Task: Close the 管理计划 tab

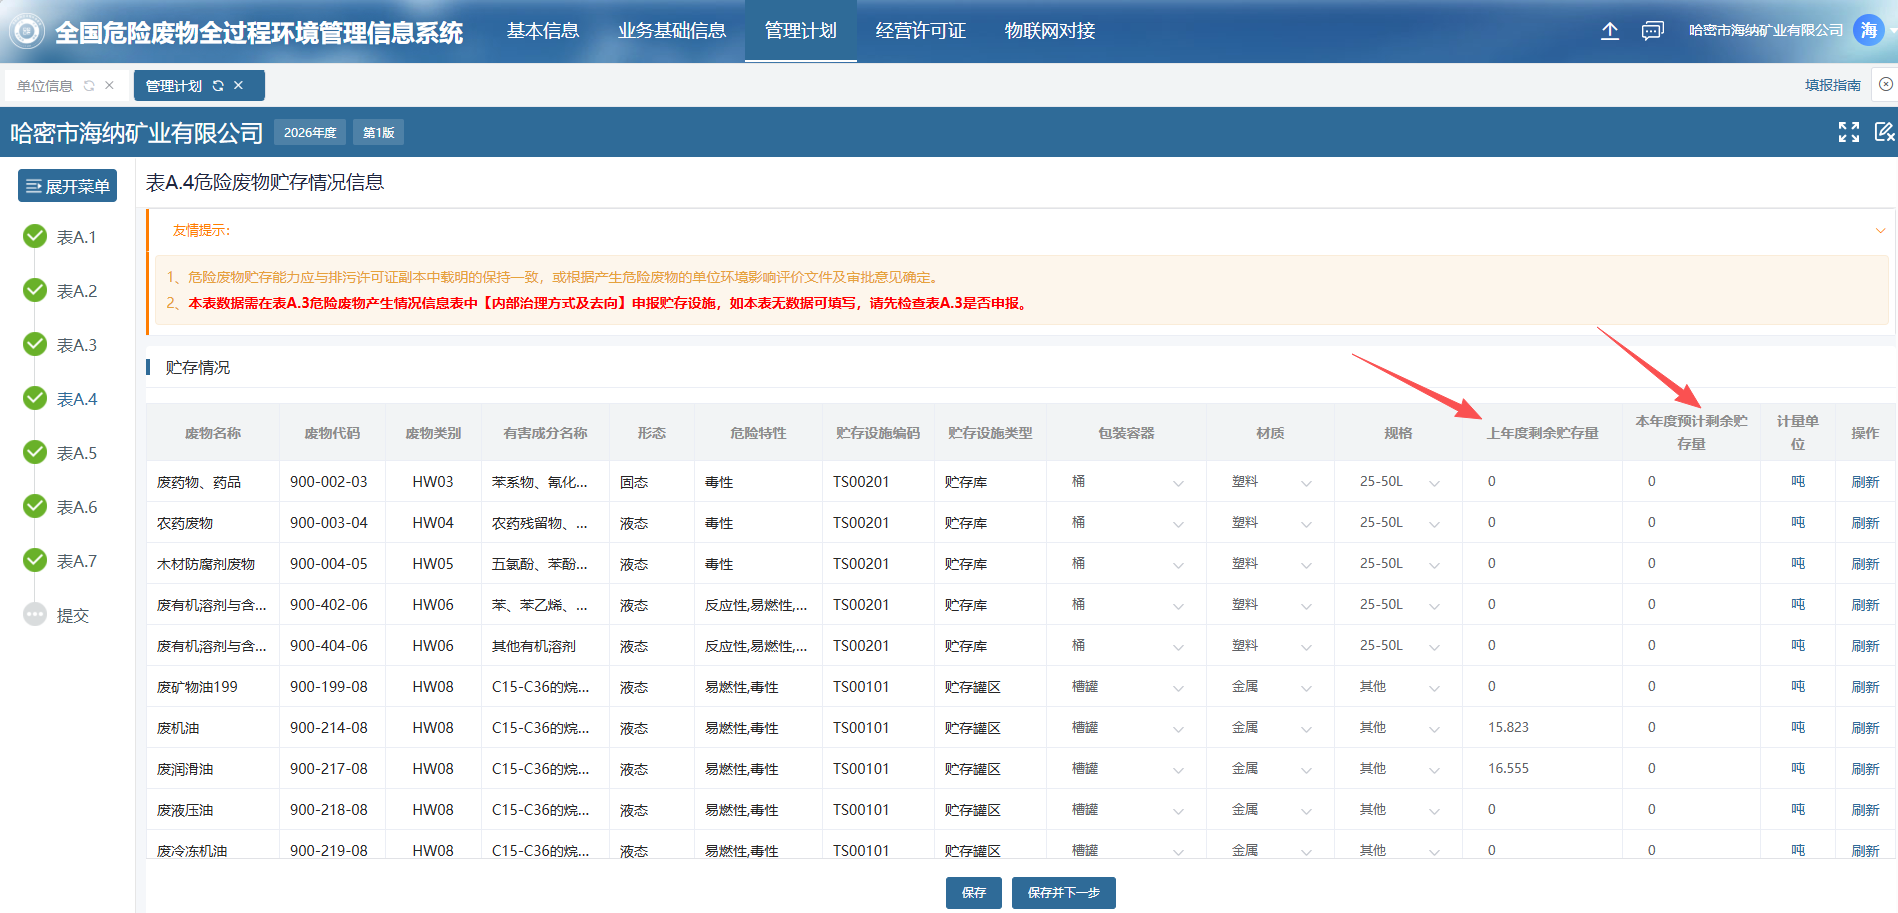Action: point(239,86)
